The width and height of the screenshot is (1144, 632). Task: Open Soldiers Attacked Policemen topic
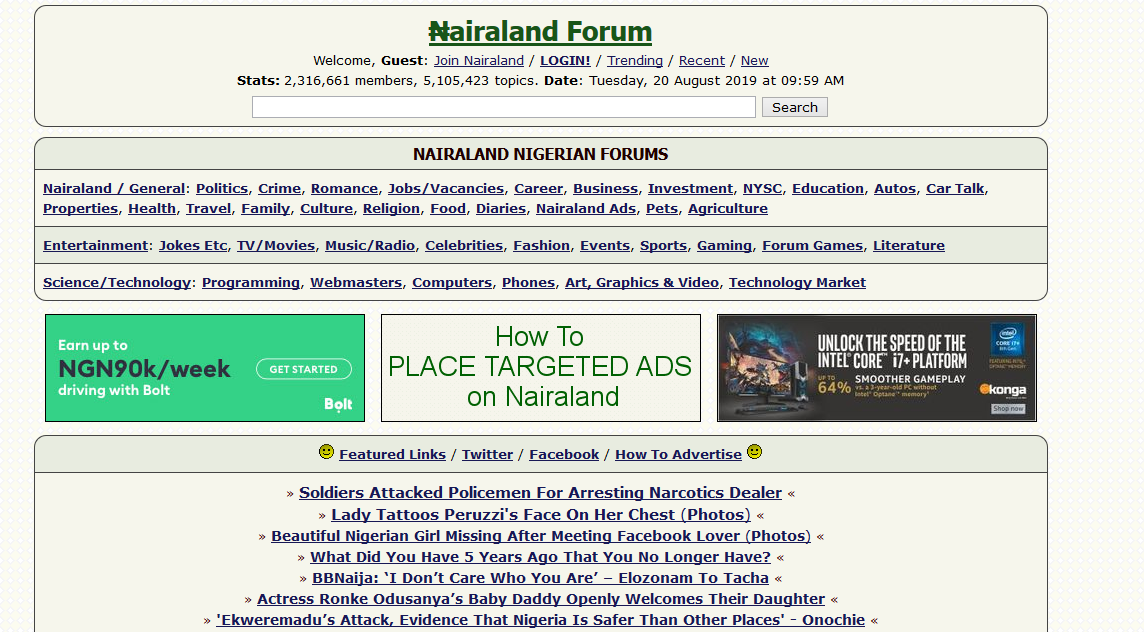541,493
